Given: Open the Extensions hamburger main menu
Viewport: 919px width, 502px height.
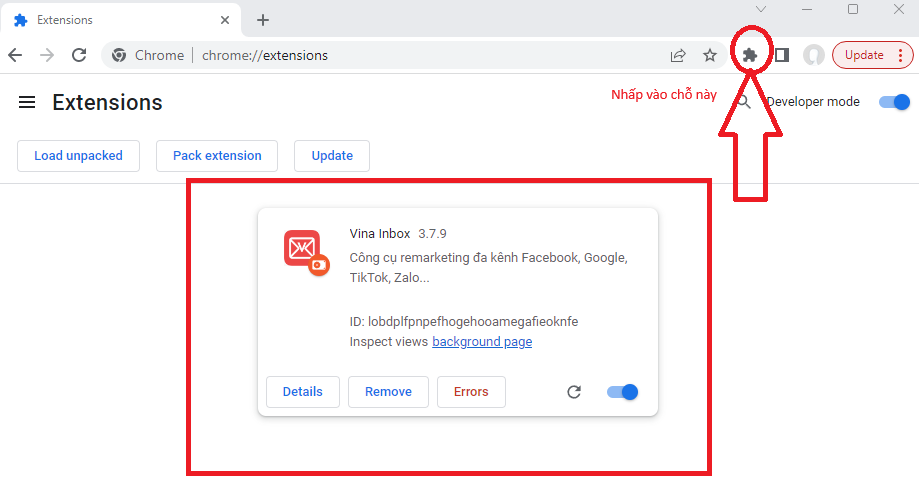Looking at the screenshot, I should coord(27,103).
